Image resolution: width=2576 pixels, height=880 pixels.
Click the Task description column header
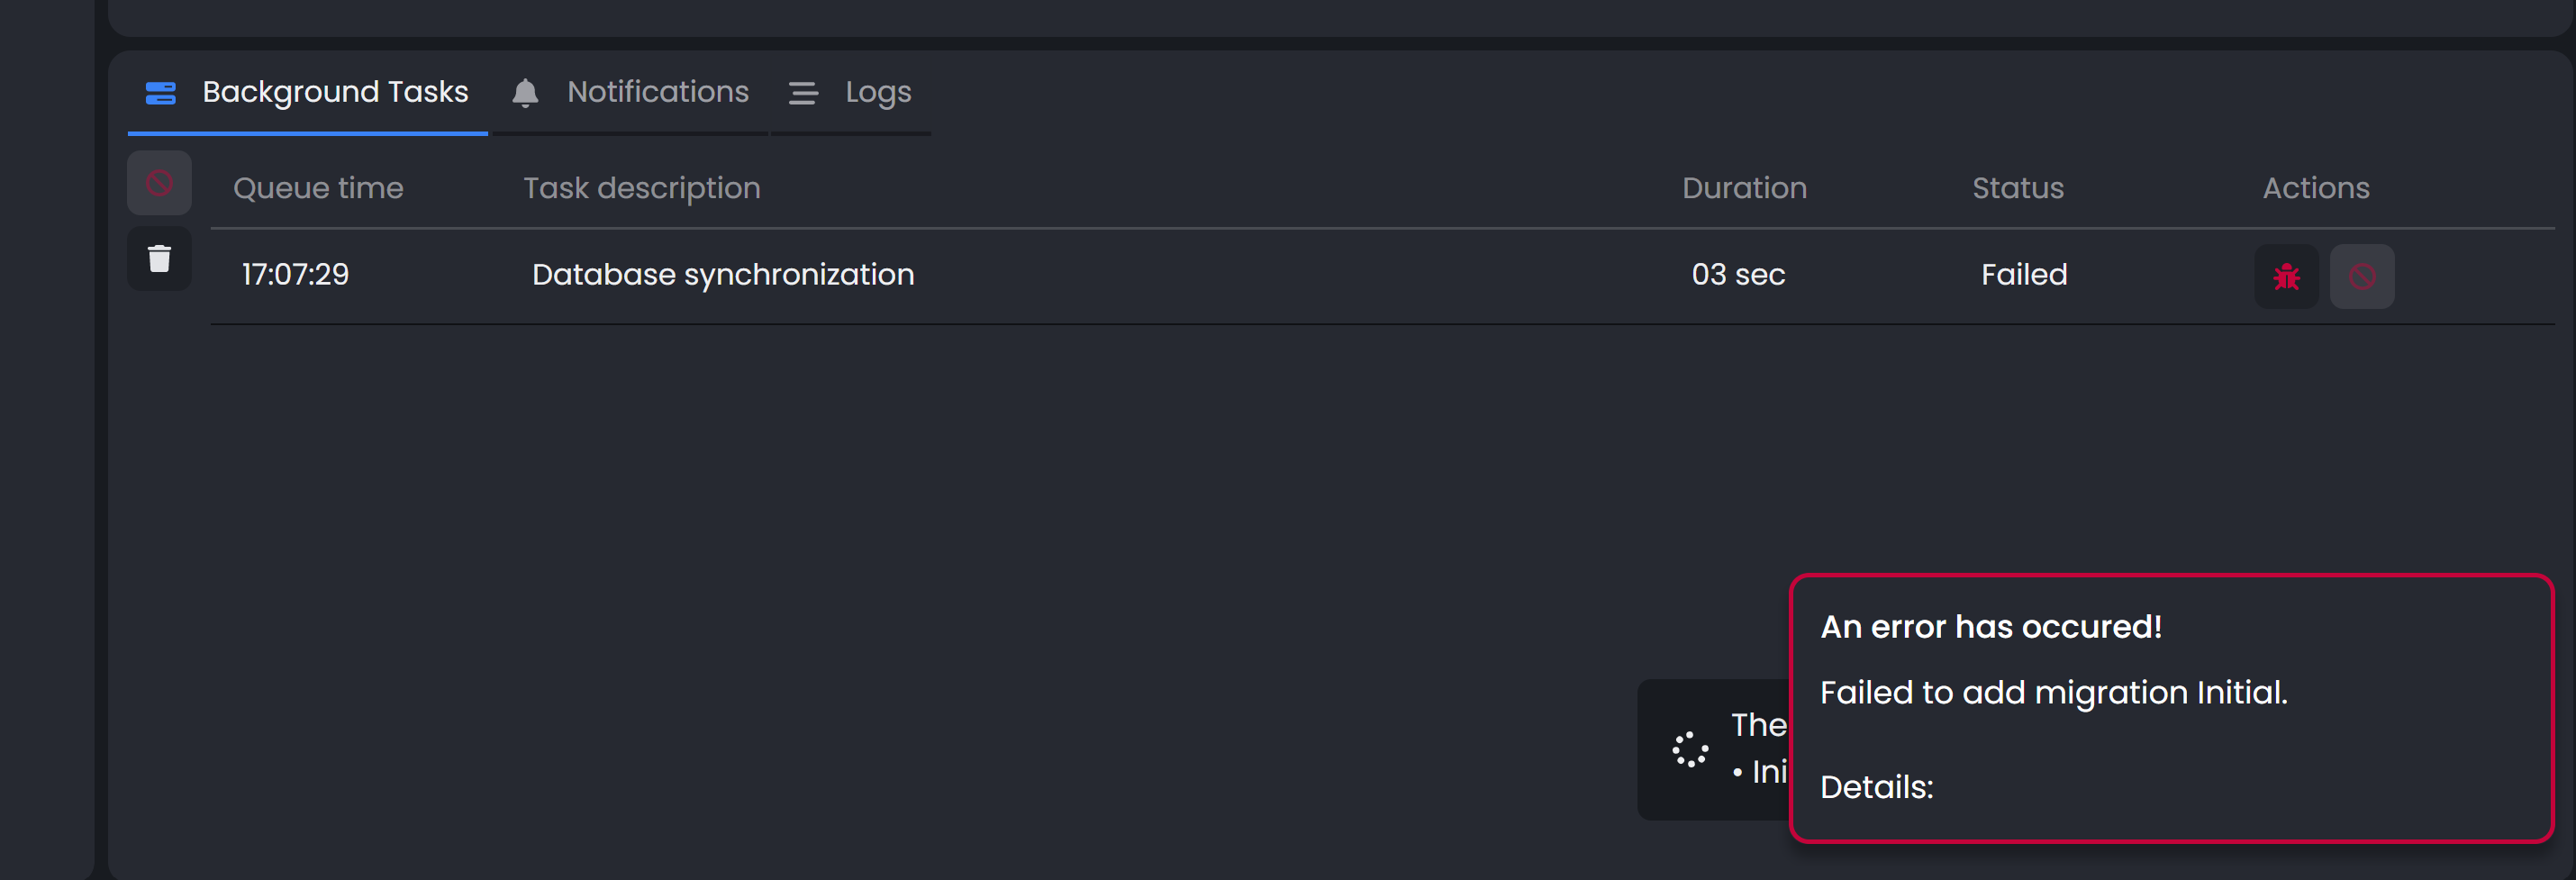[x=641, y=188]
